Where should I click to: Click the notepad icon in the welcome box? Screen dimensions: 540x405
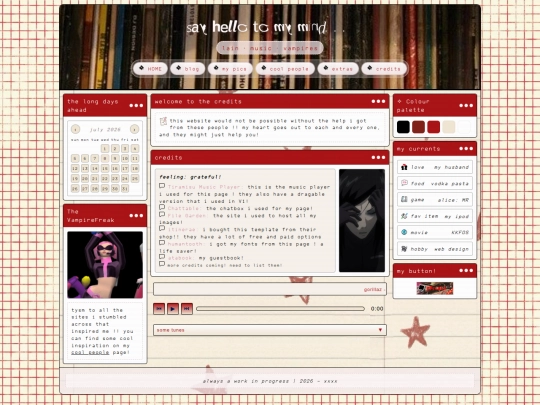pyautogui.click(x=163, y=121)
